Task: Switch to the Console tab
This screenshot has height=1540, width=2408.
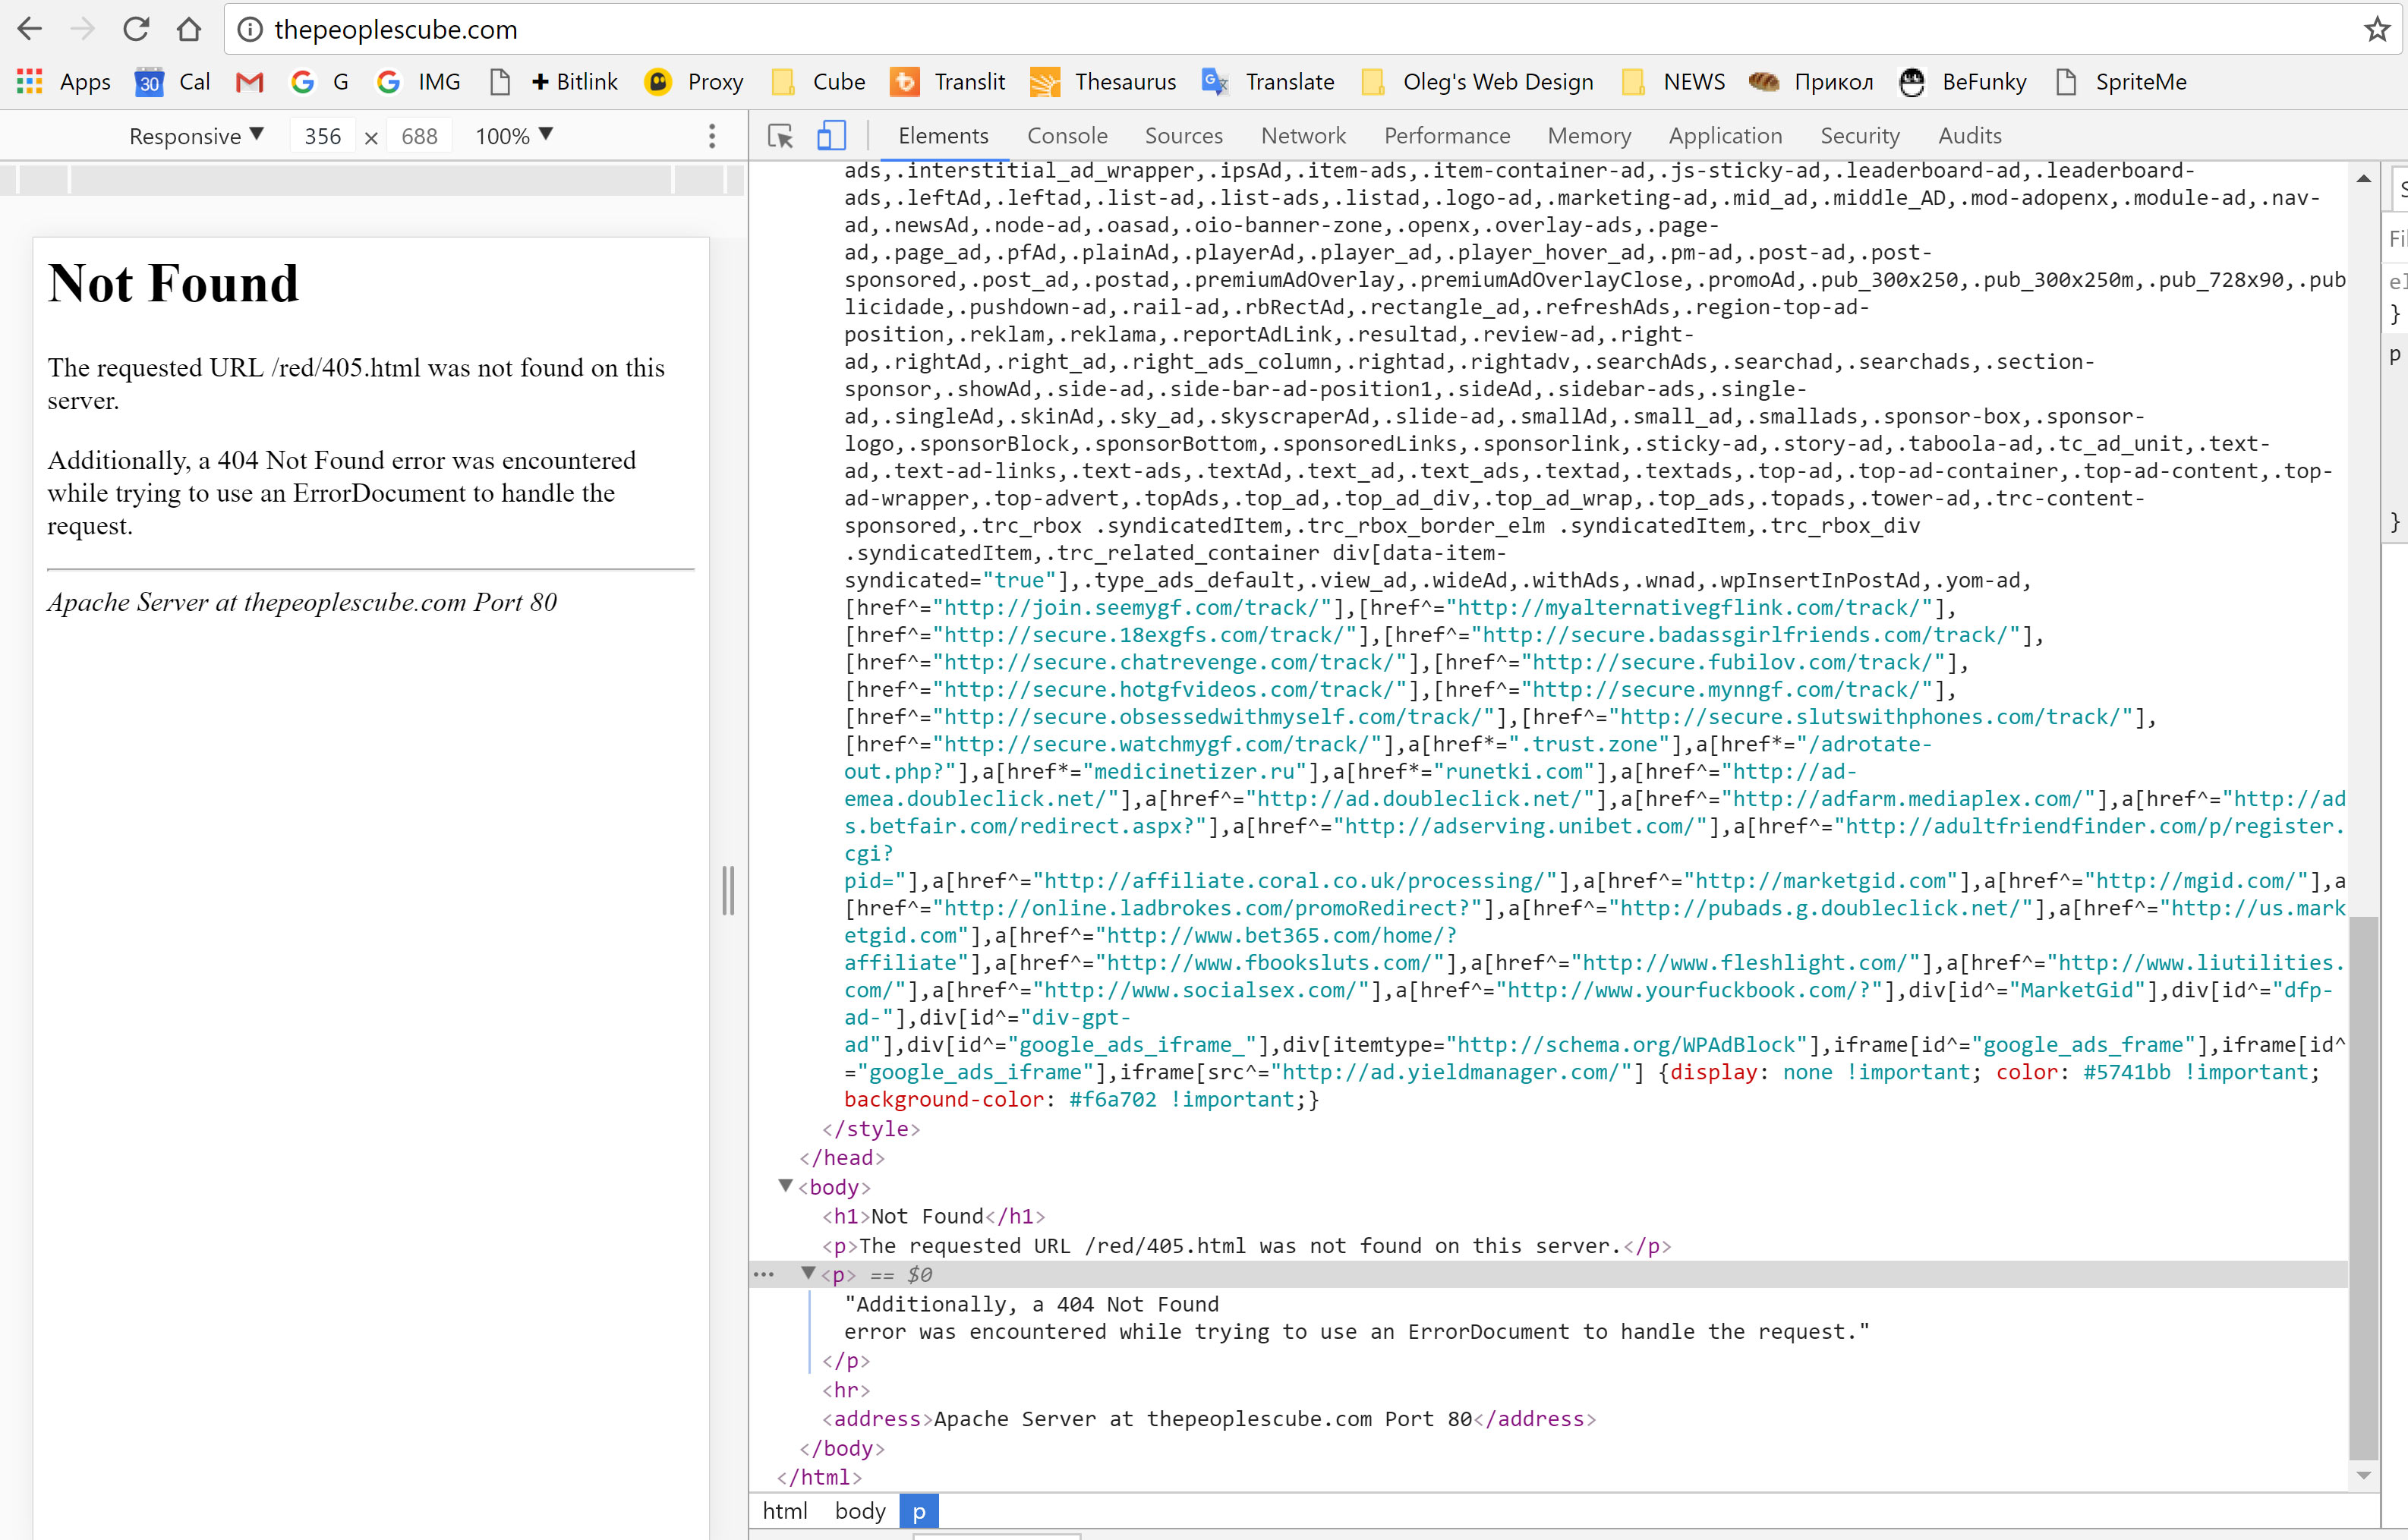Action: [x=1067, y=136]
